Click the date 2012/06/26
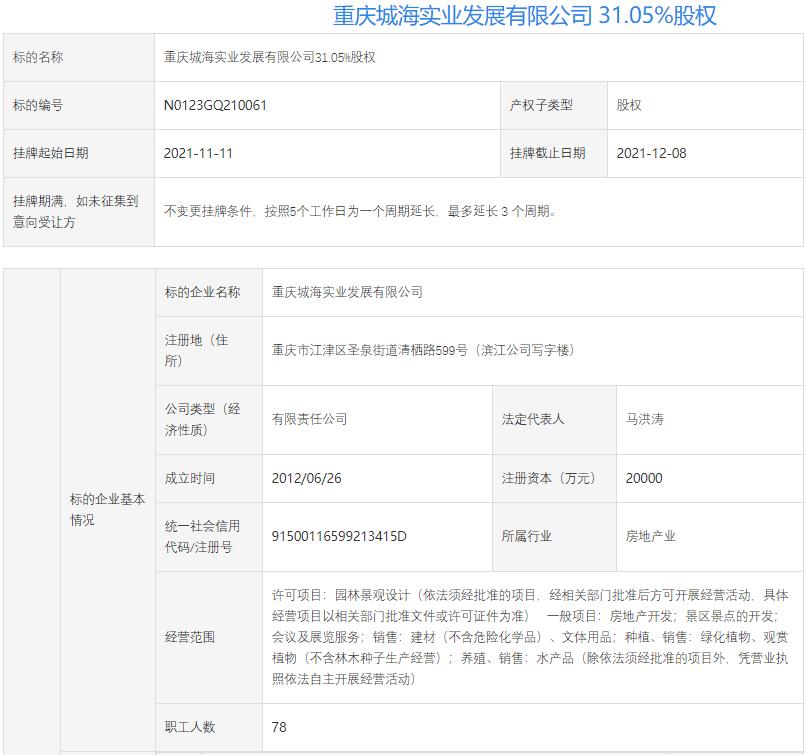The image size is (807, 755). [307, 478]
